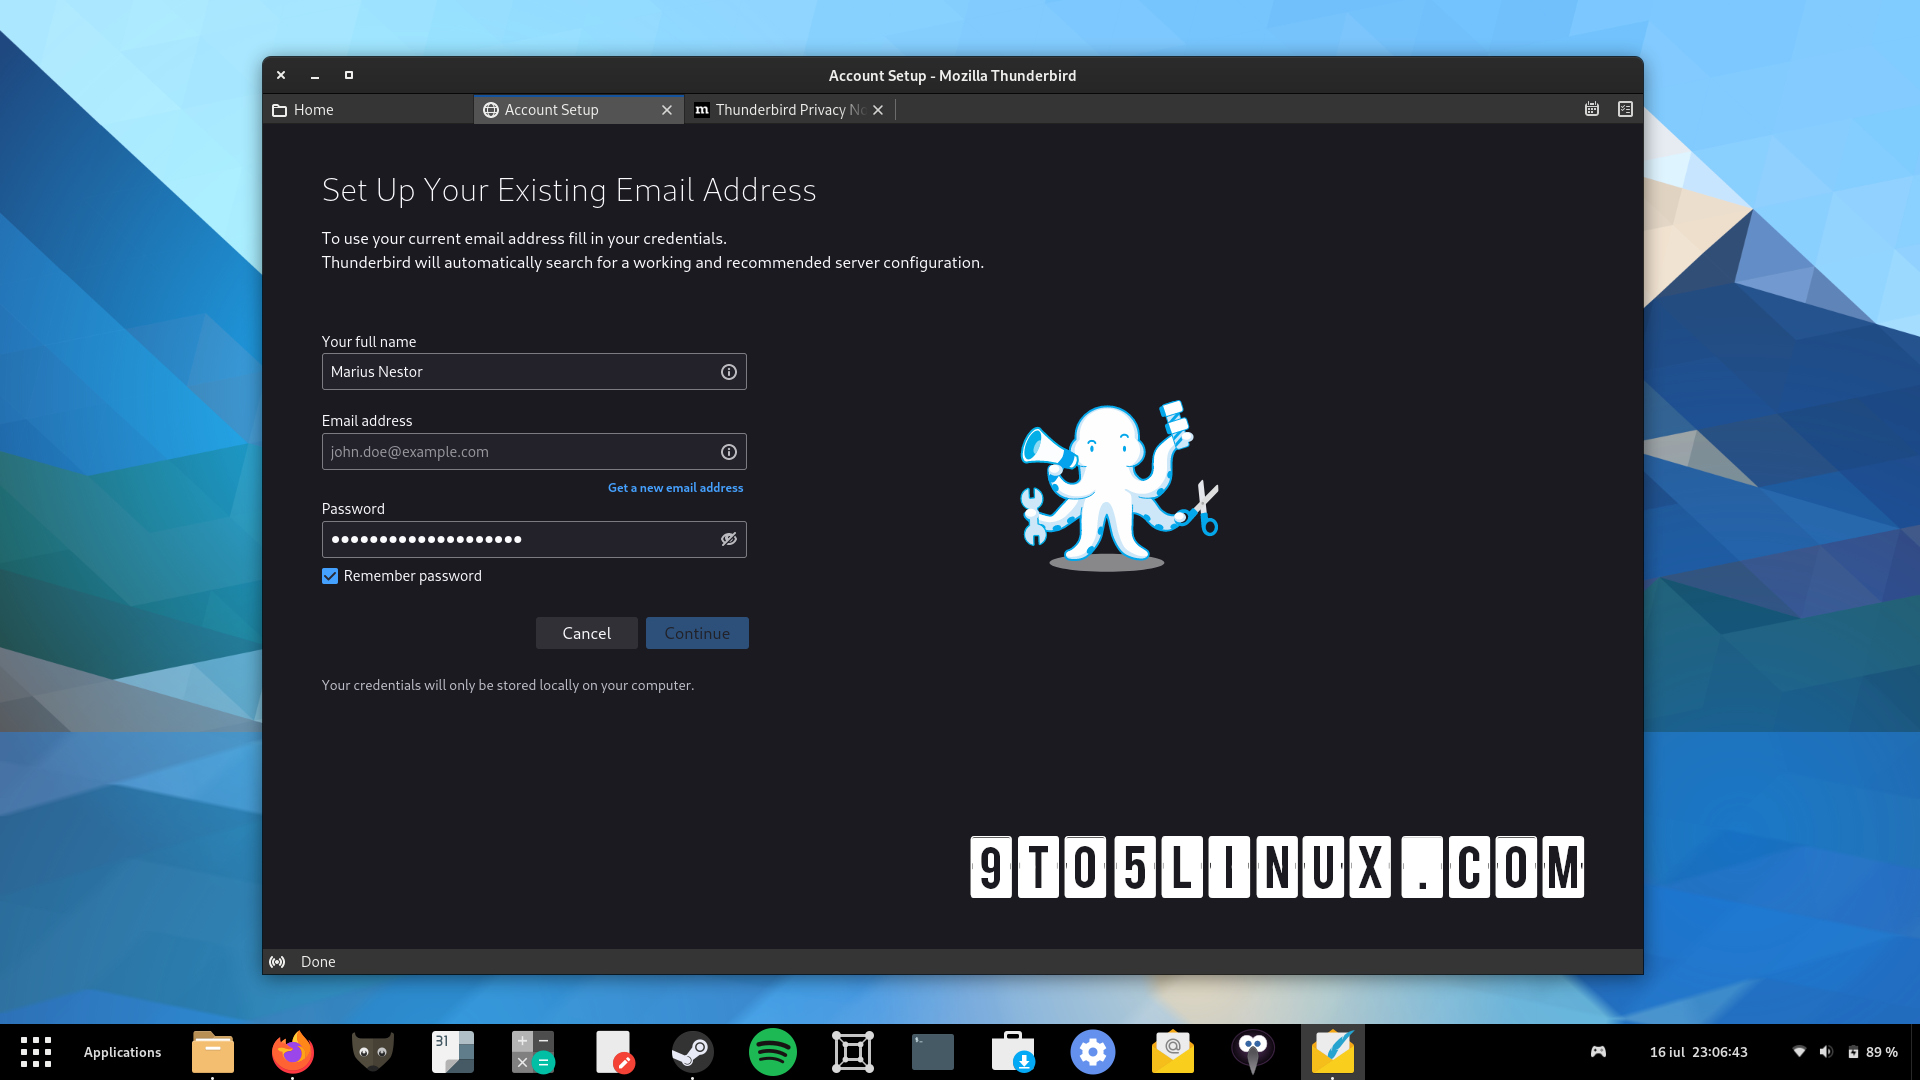Open the Tasks view in Thunderbird's toolbar
The image size is (1920, 1080).
(x=1625, y=109)
